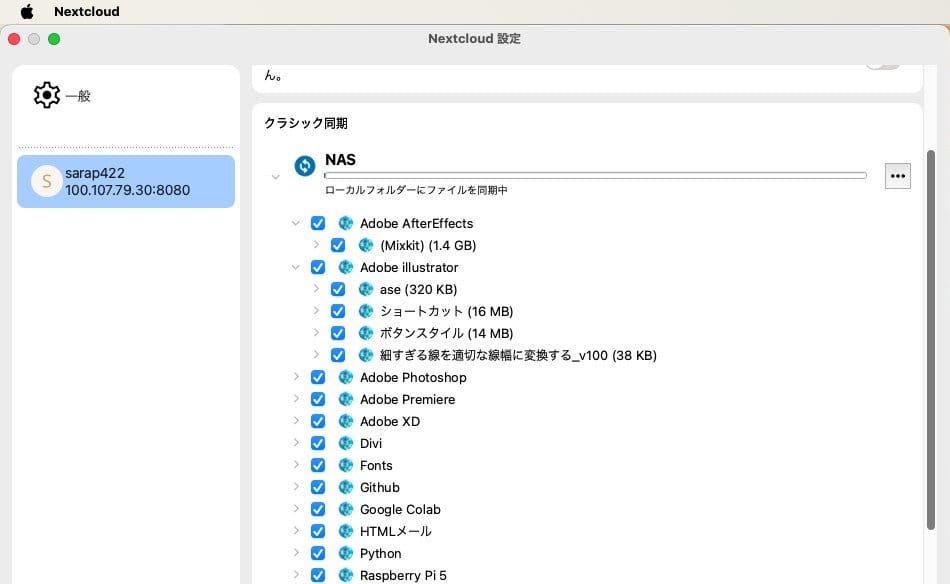
Task: Click the Github folder icon
Action: click(346, 487)
